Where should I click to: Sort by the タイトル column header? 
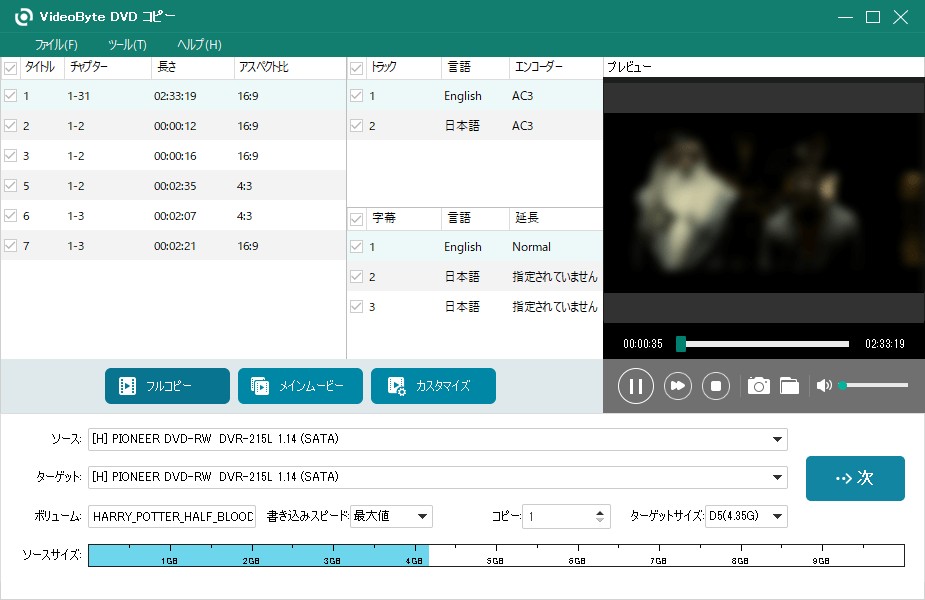pyautogui.click(x=40, y=67)
